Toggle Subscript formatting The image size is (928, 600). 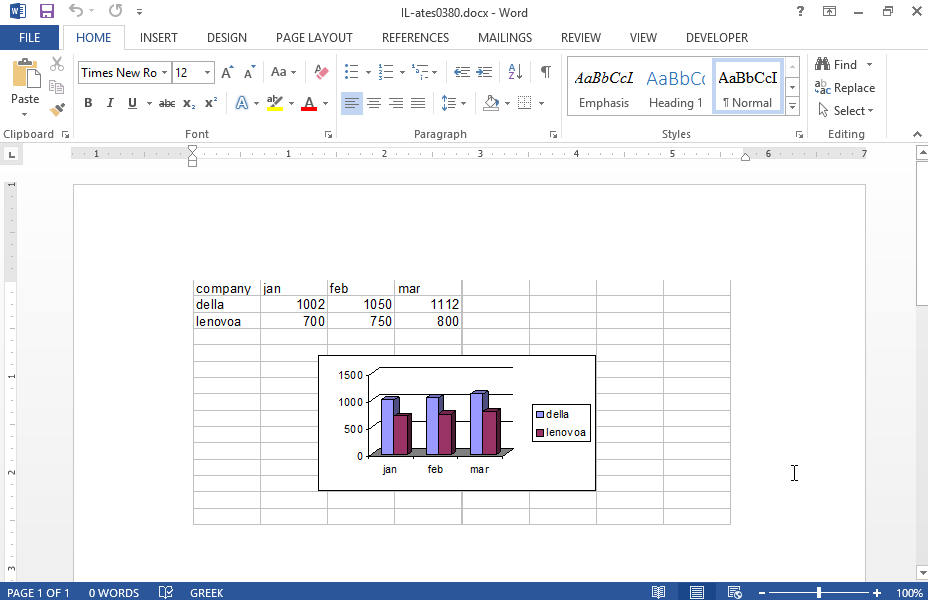189,104
